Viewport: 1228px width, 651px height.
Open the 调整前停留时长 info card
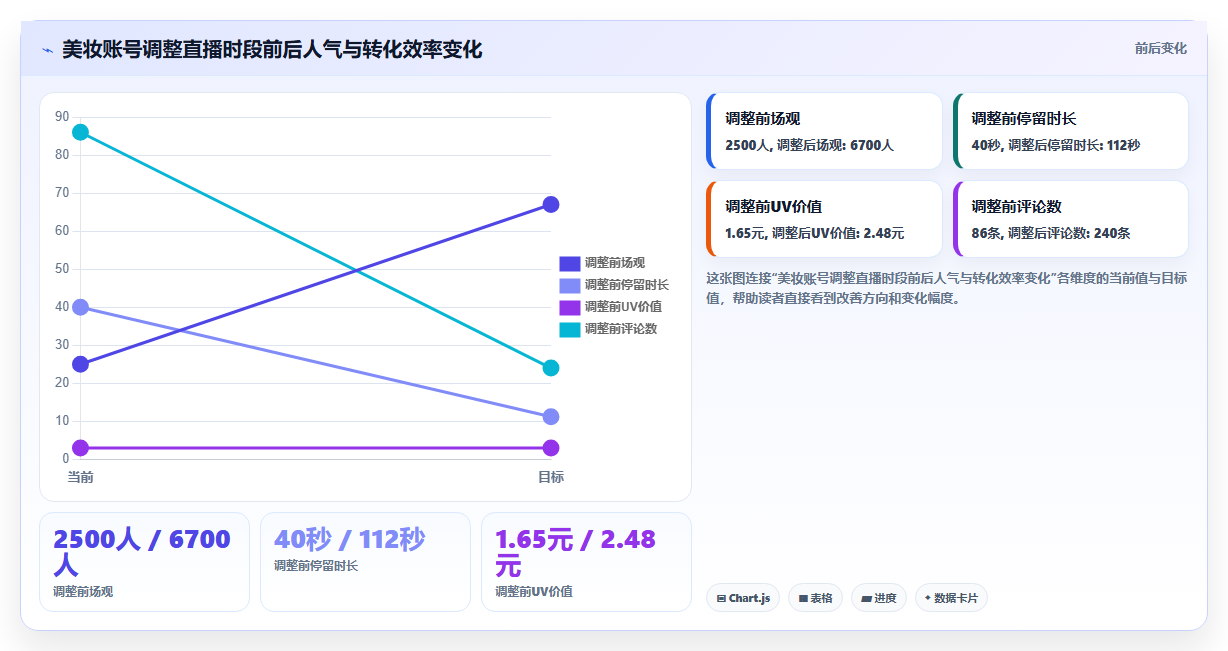click(1070, 131)
